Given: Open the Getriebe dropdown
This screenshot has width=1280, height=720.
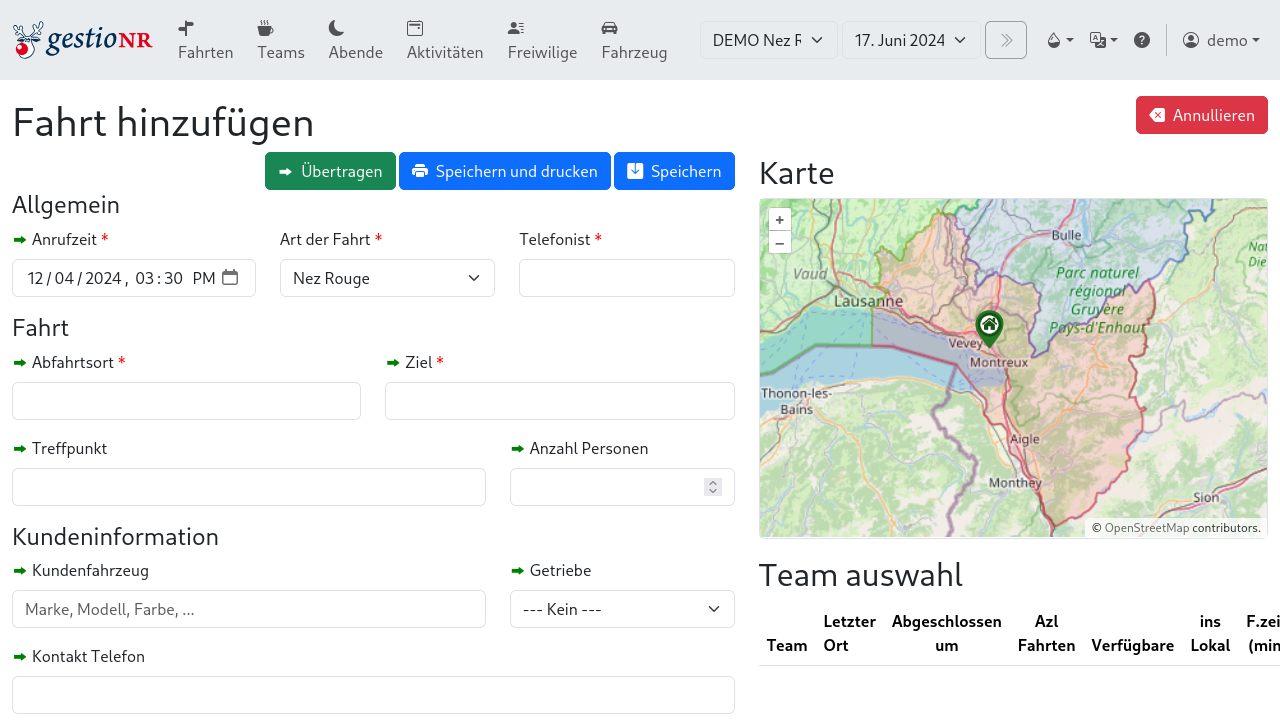Looking at the screenshot, I should coord(622,609).
